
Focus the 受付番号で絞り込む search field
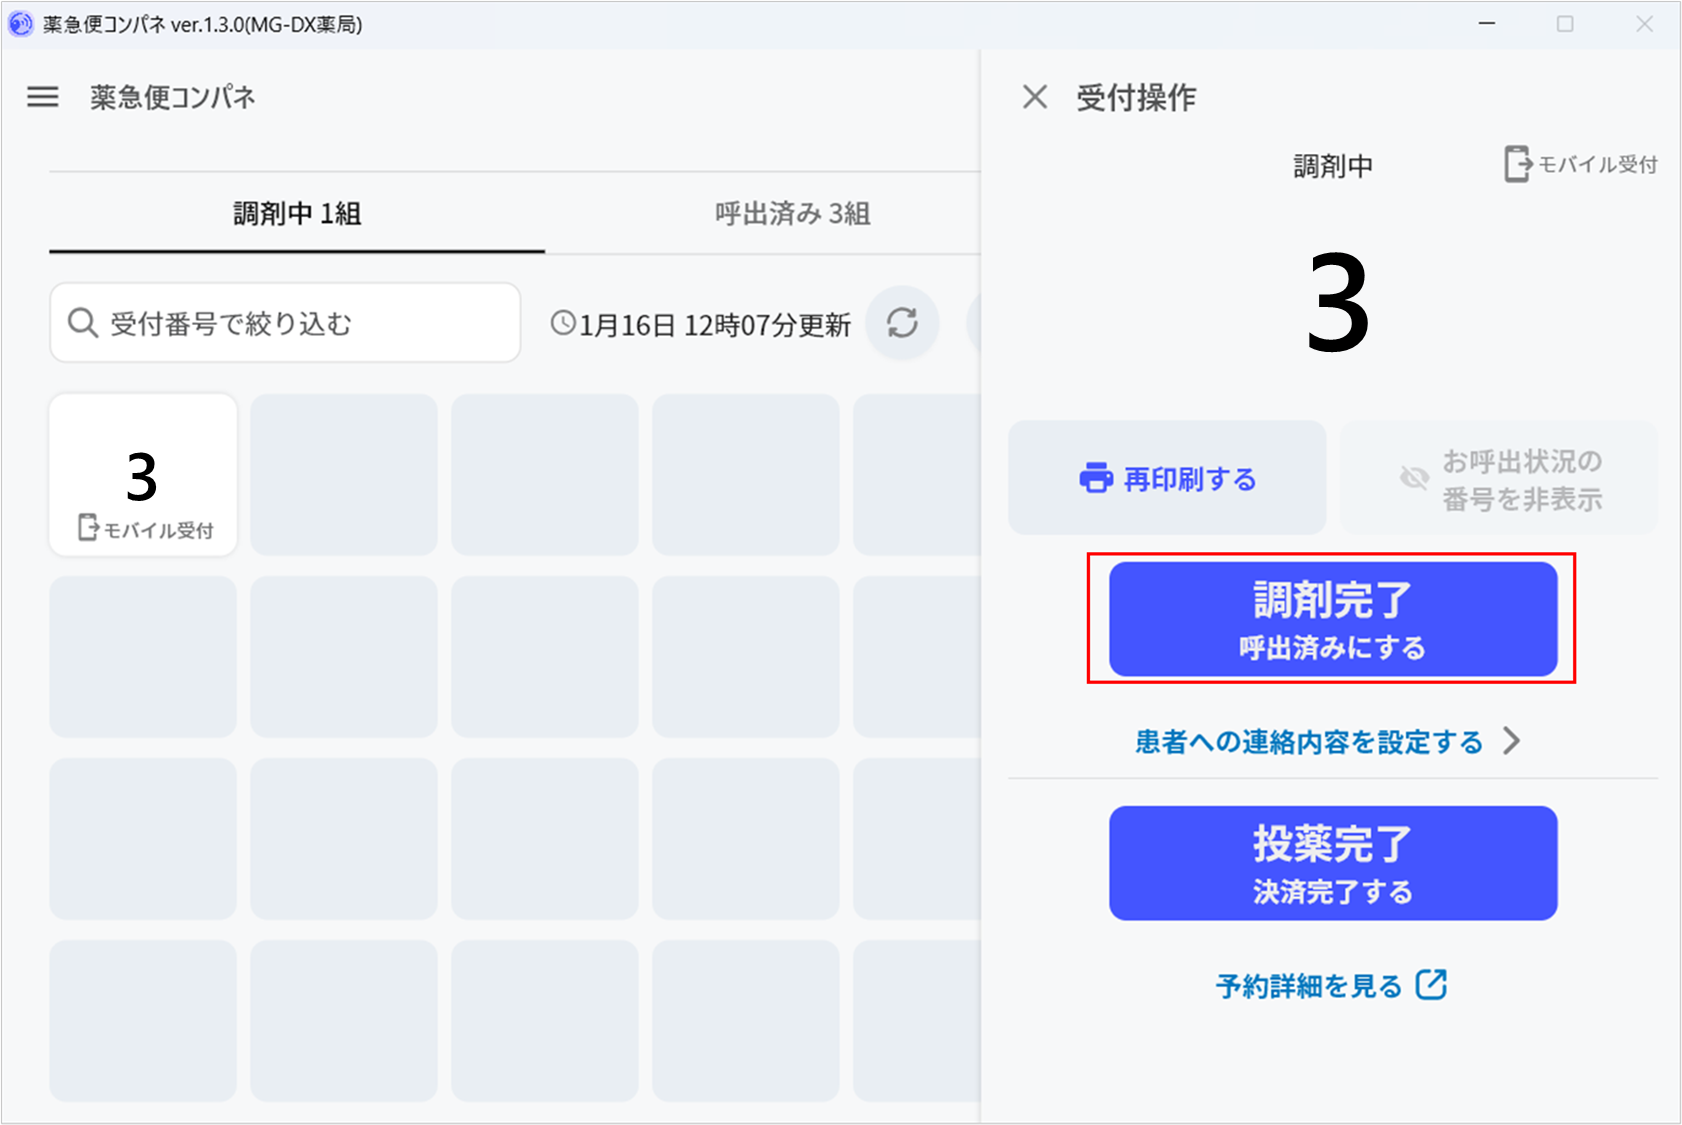click(300, 323)
